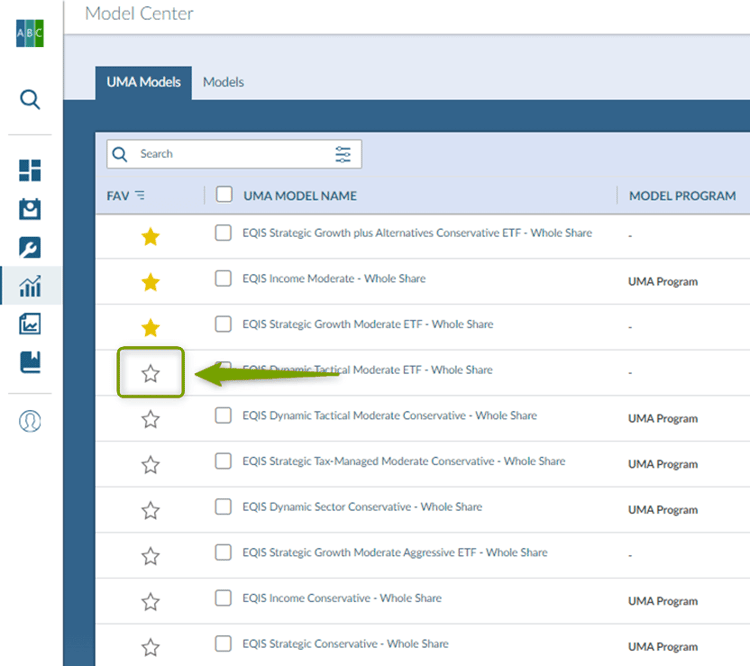The width and height of the screenshot is (750, 666).
Task: Tick the EQIS Dynamic Sector Conservative checkbox
Action: pos(223,507)
